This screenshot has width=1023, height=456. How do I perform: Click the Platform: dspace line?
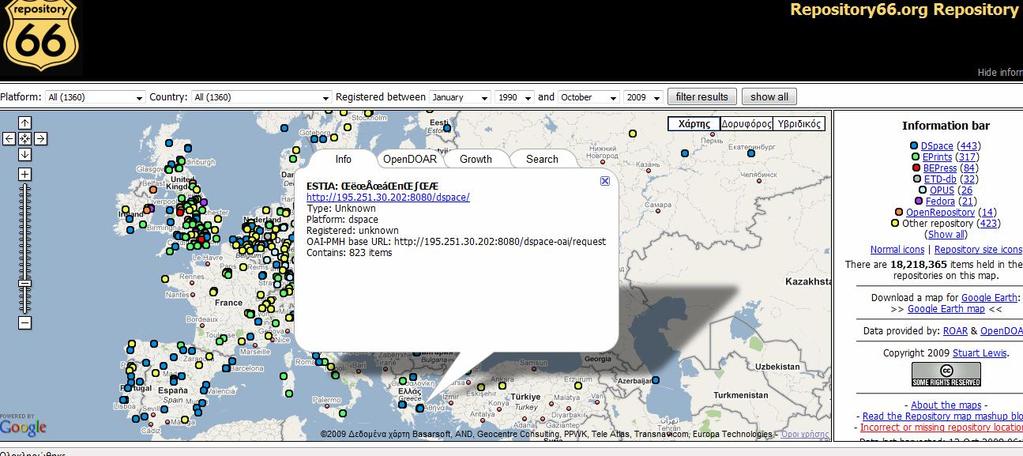[343, 219]
